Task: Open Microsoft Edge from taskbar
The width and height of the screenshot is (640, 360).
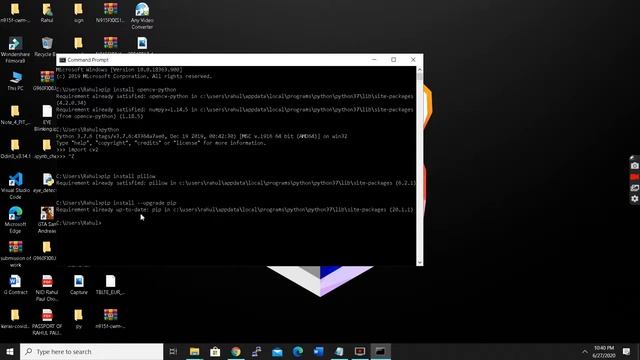Action: [298, 351]
